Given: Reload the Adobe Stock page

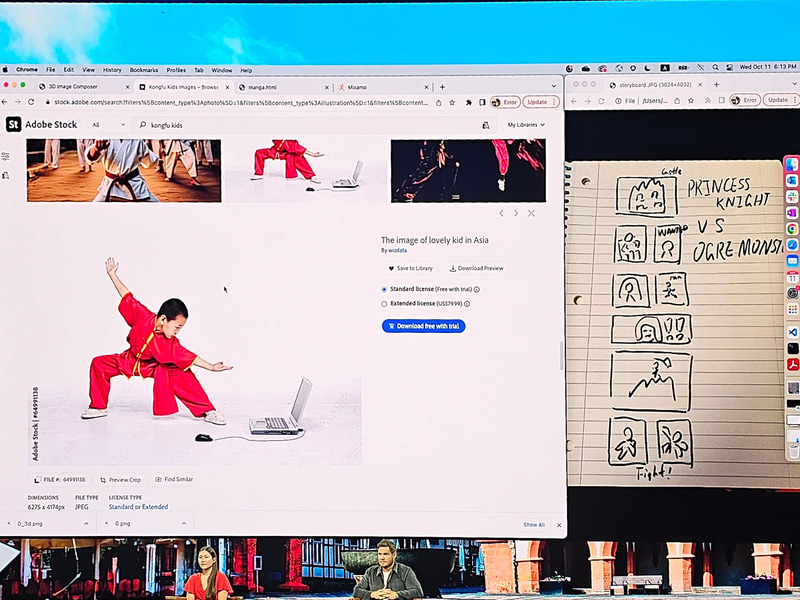Looking at the screenshot, I should 31,102.
